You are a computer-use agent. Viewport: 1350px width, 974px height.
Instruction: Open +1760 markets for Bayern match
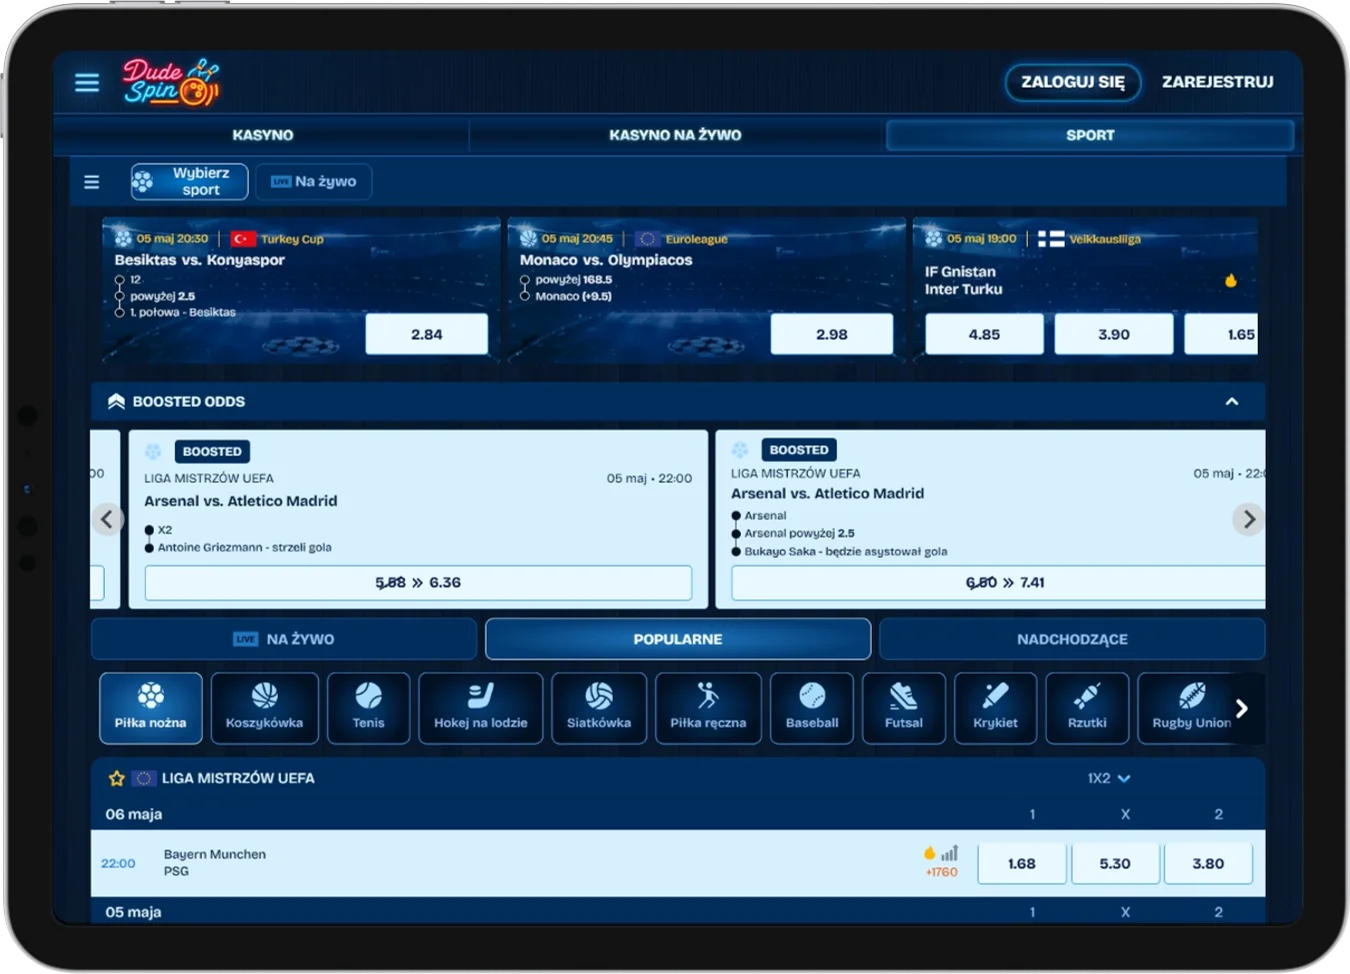click(x=942, y=873)
